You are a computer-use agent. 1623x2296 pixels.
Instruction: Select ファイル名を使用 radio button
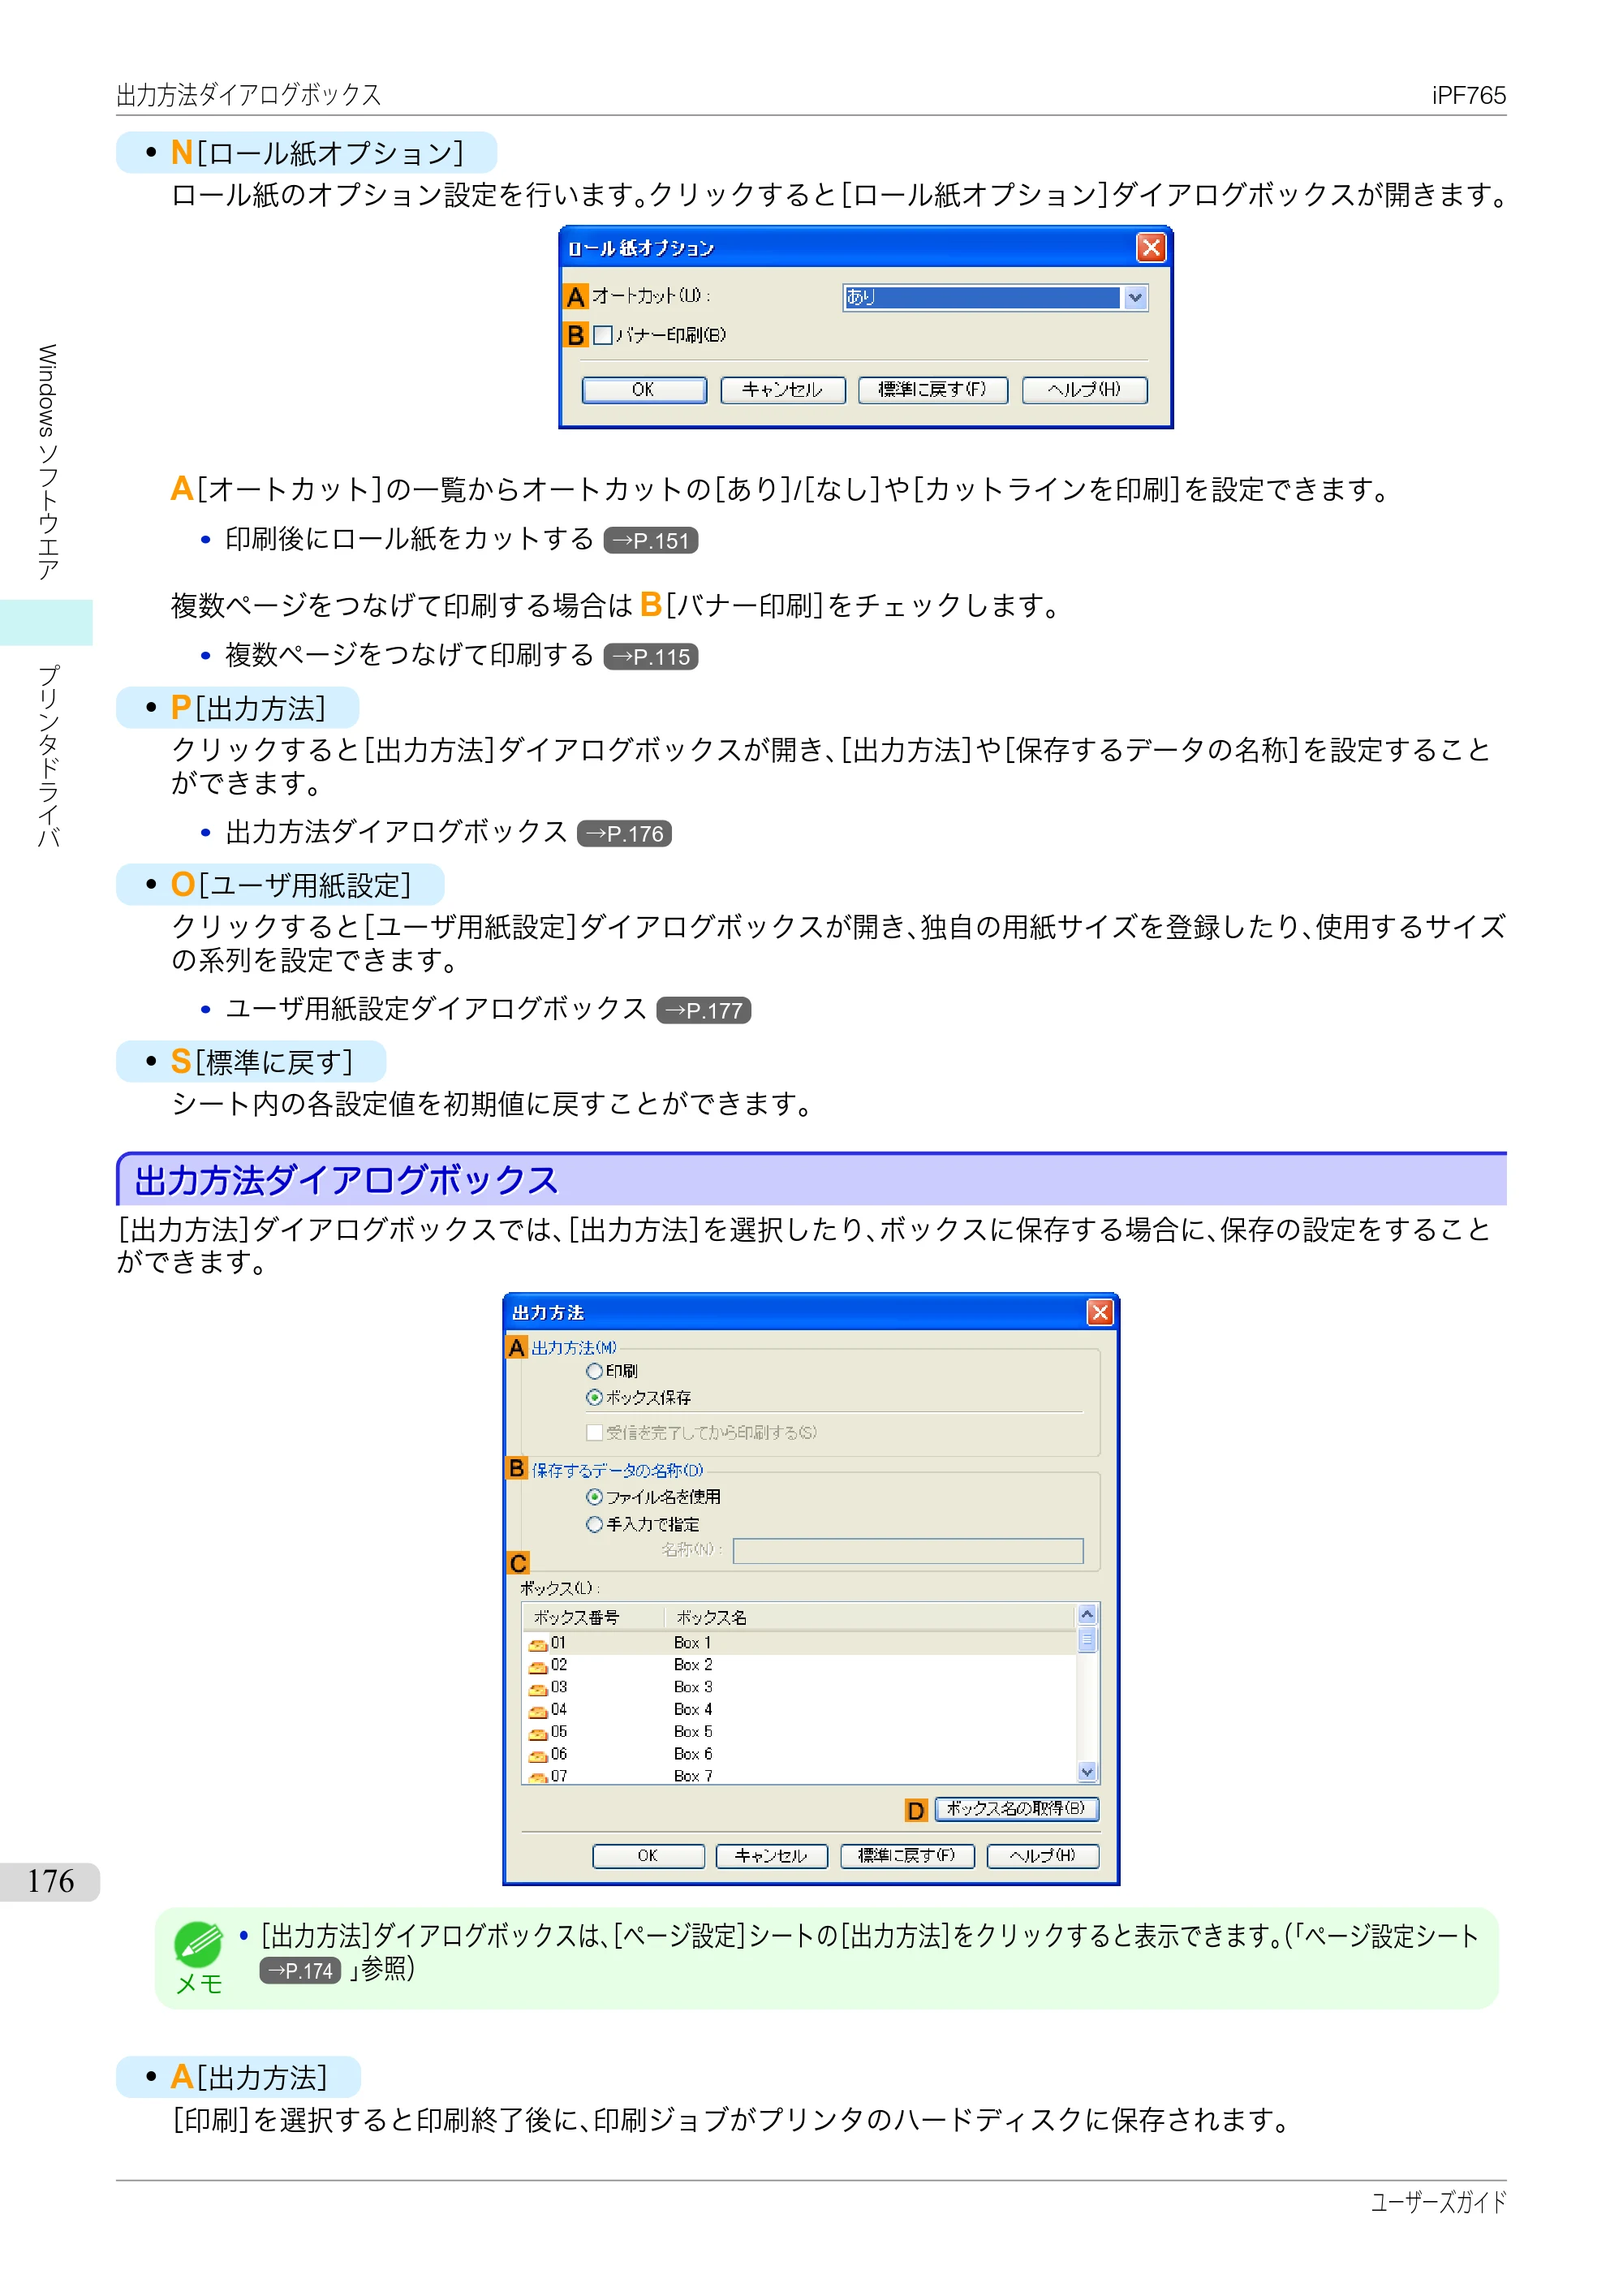[x=594, y=1497]
